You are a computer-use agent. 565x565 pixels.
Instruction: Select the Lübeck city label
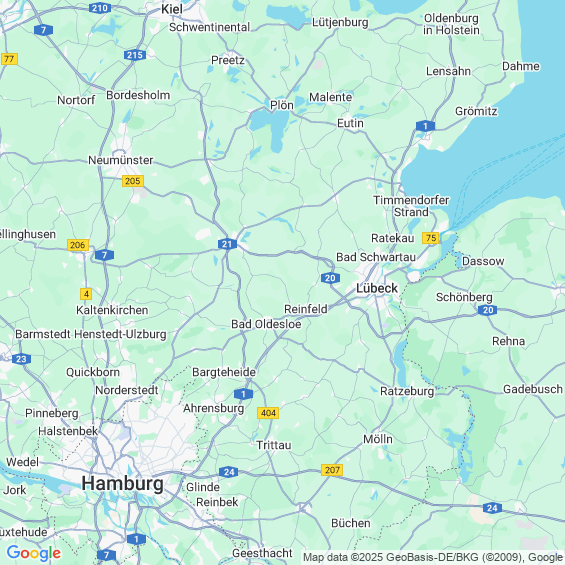point(377,288)
